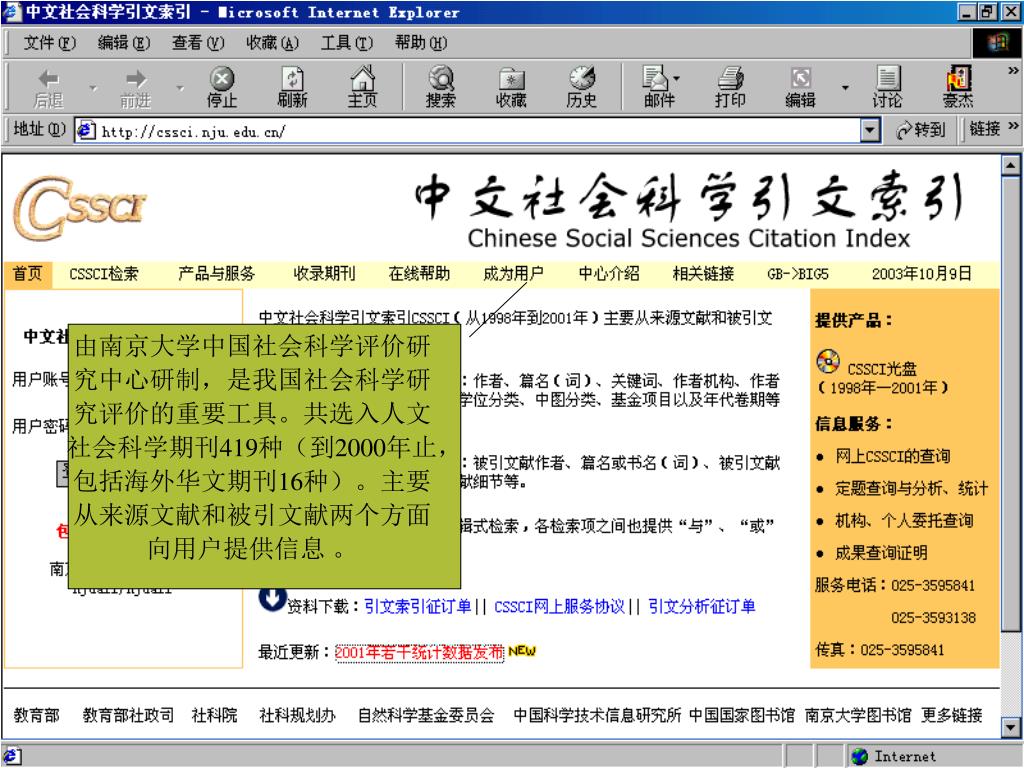Open CSSCI网上服务协议 link

click(x=560, y=607)
